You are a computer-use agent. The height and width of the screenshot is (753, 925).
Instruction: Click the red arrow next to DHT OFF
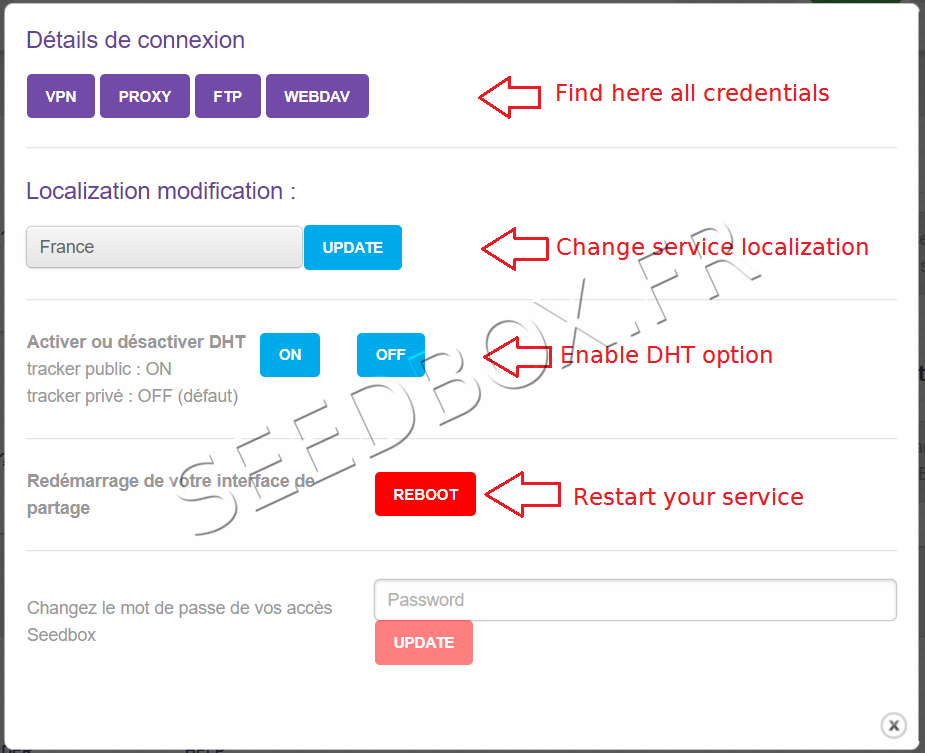(x=517, y=355)
